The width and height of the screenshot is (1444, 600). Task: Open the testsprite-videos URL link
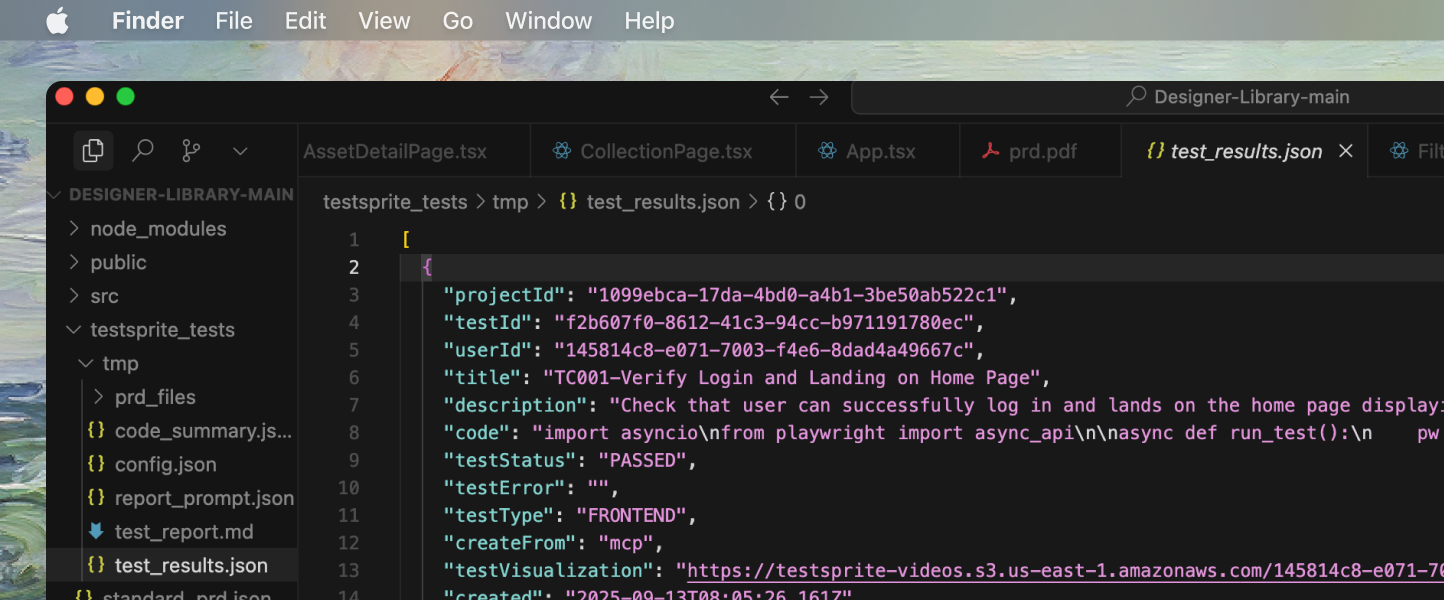[x=1066, y=571]
